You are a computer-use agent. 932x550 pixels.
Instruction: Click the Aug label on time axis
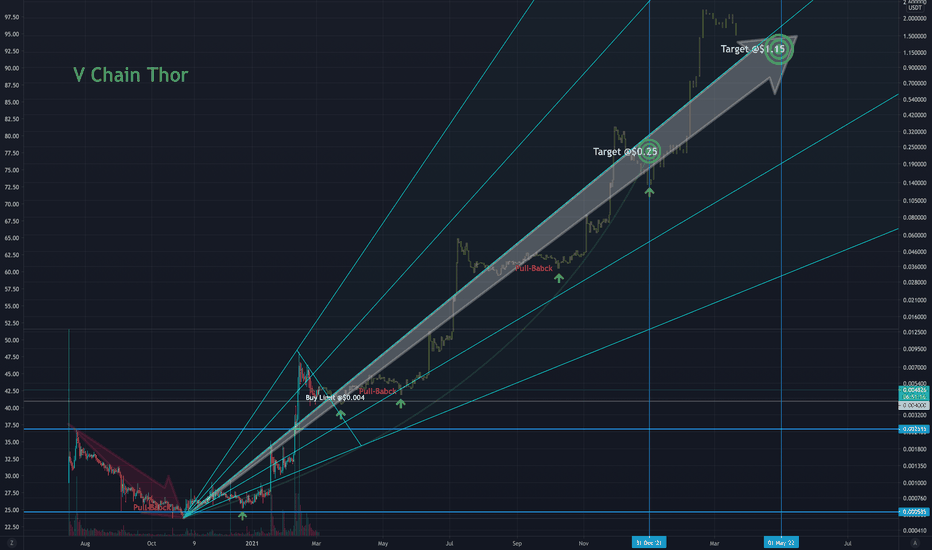85,543
